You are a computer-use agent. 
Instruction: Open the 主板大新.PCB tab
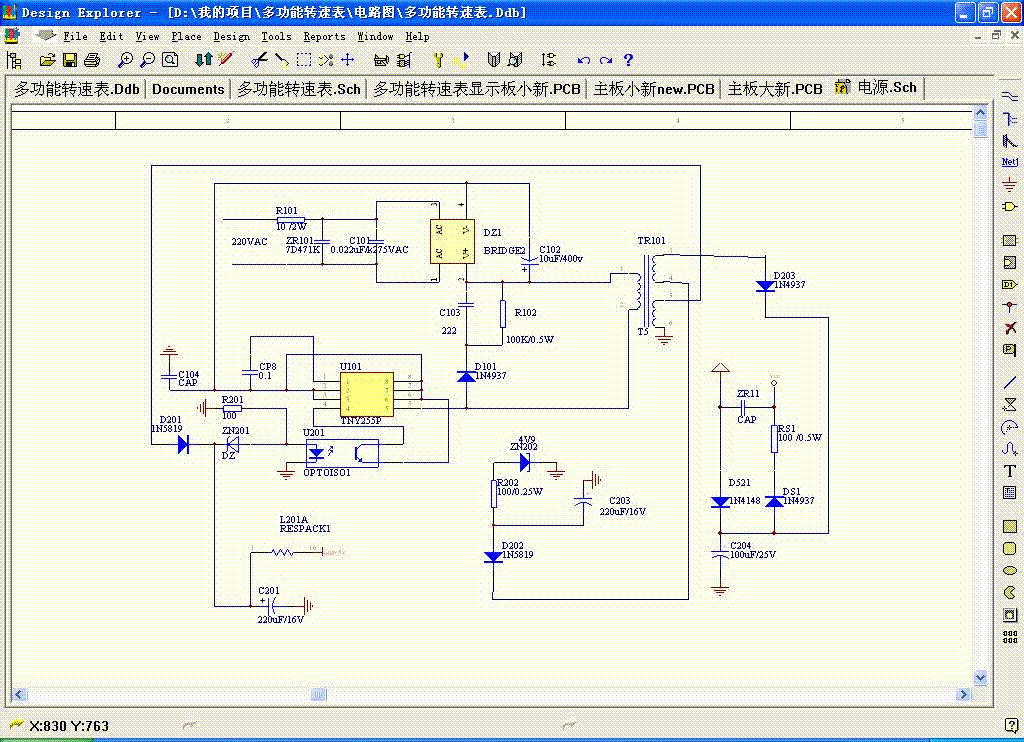(x=775, y=89)
